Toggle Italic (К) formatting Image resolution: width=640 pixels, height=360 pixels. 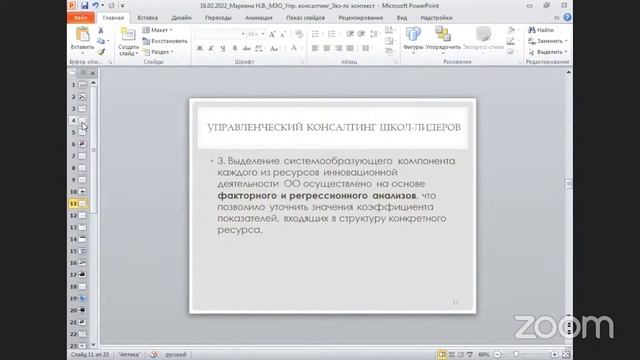[211, 48]
